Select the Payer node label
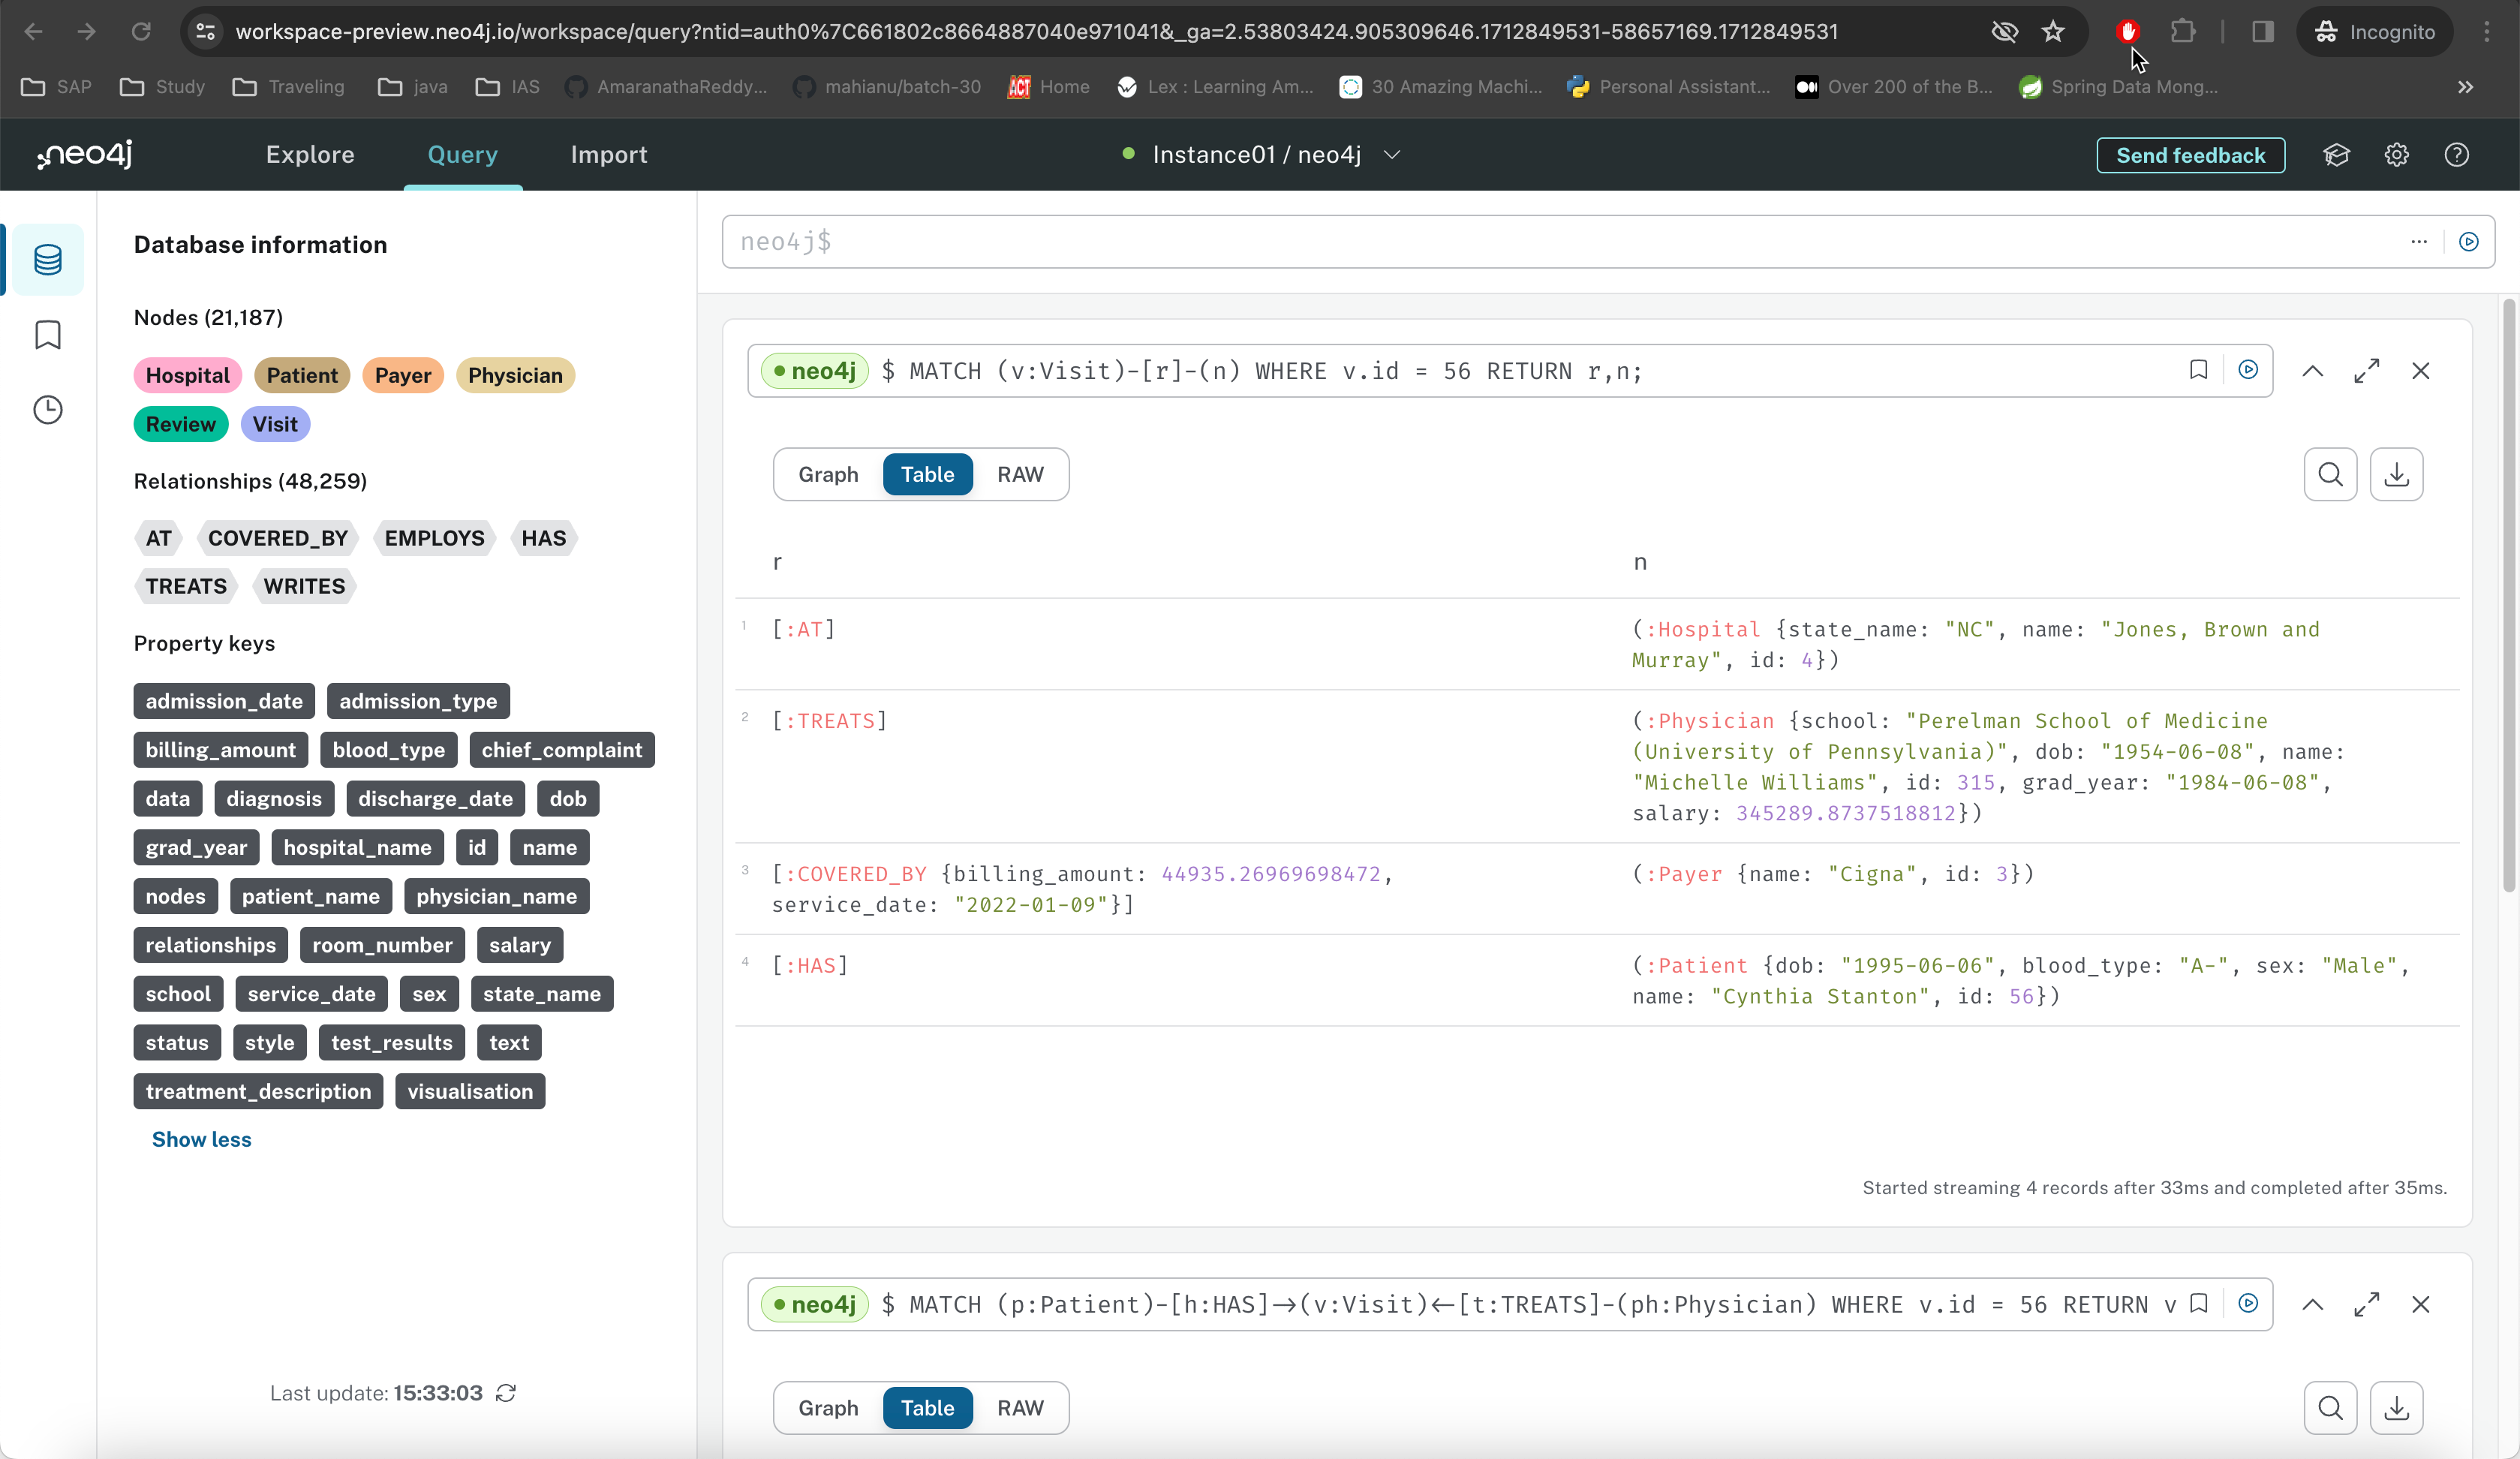 403,375
